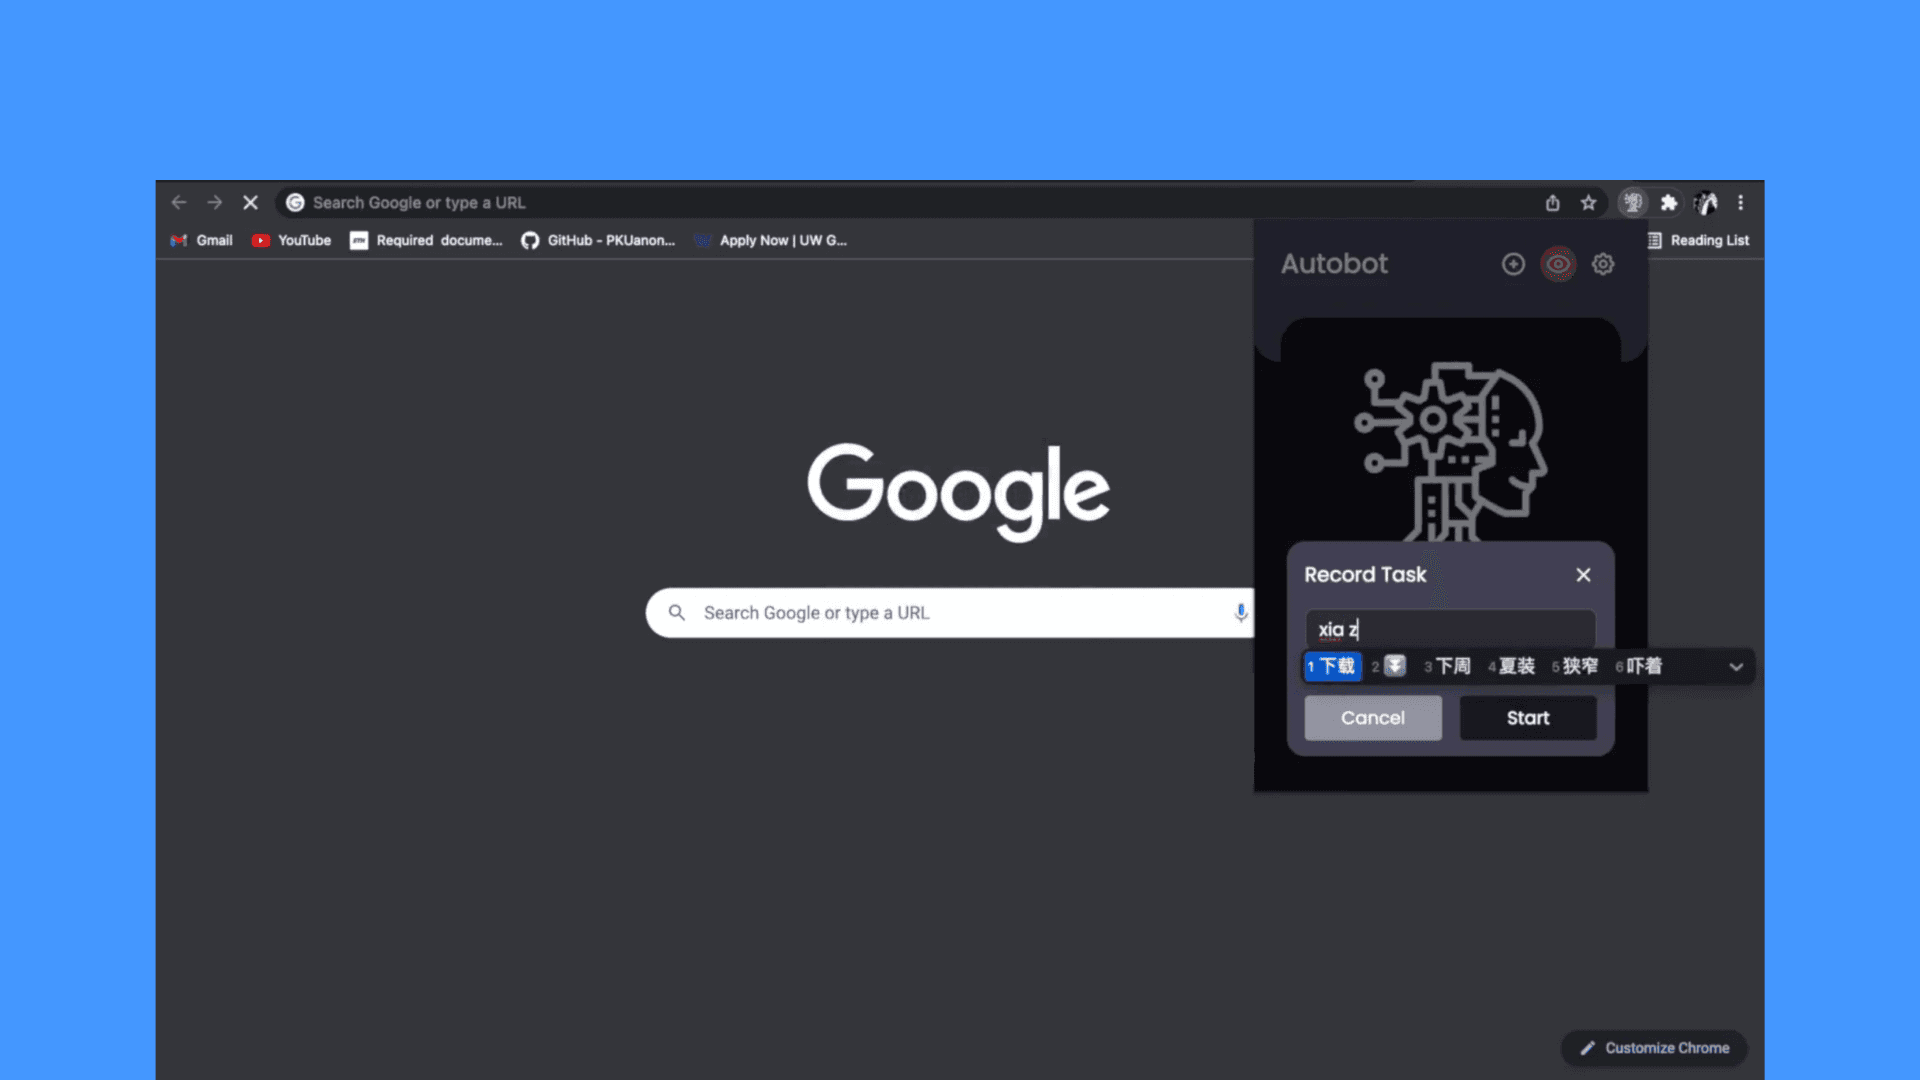Click the Google logo

pos(958,492)
